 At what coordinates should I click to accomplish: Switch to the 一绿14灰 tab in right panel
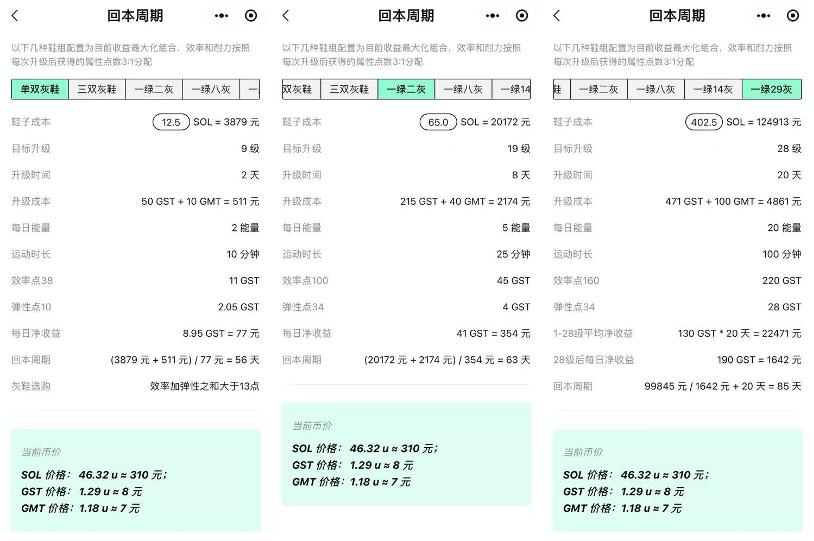click(713, 89)
